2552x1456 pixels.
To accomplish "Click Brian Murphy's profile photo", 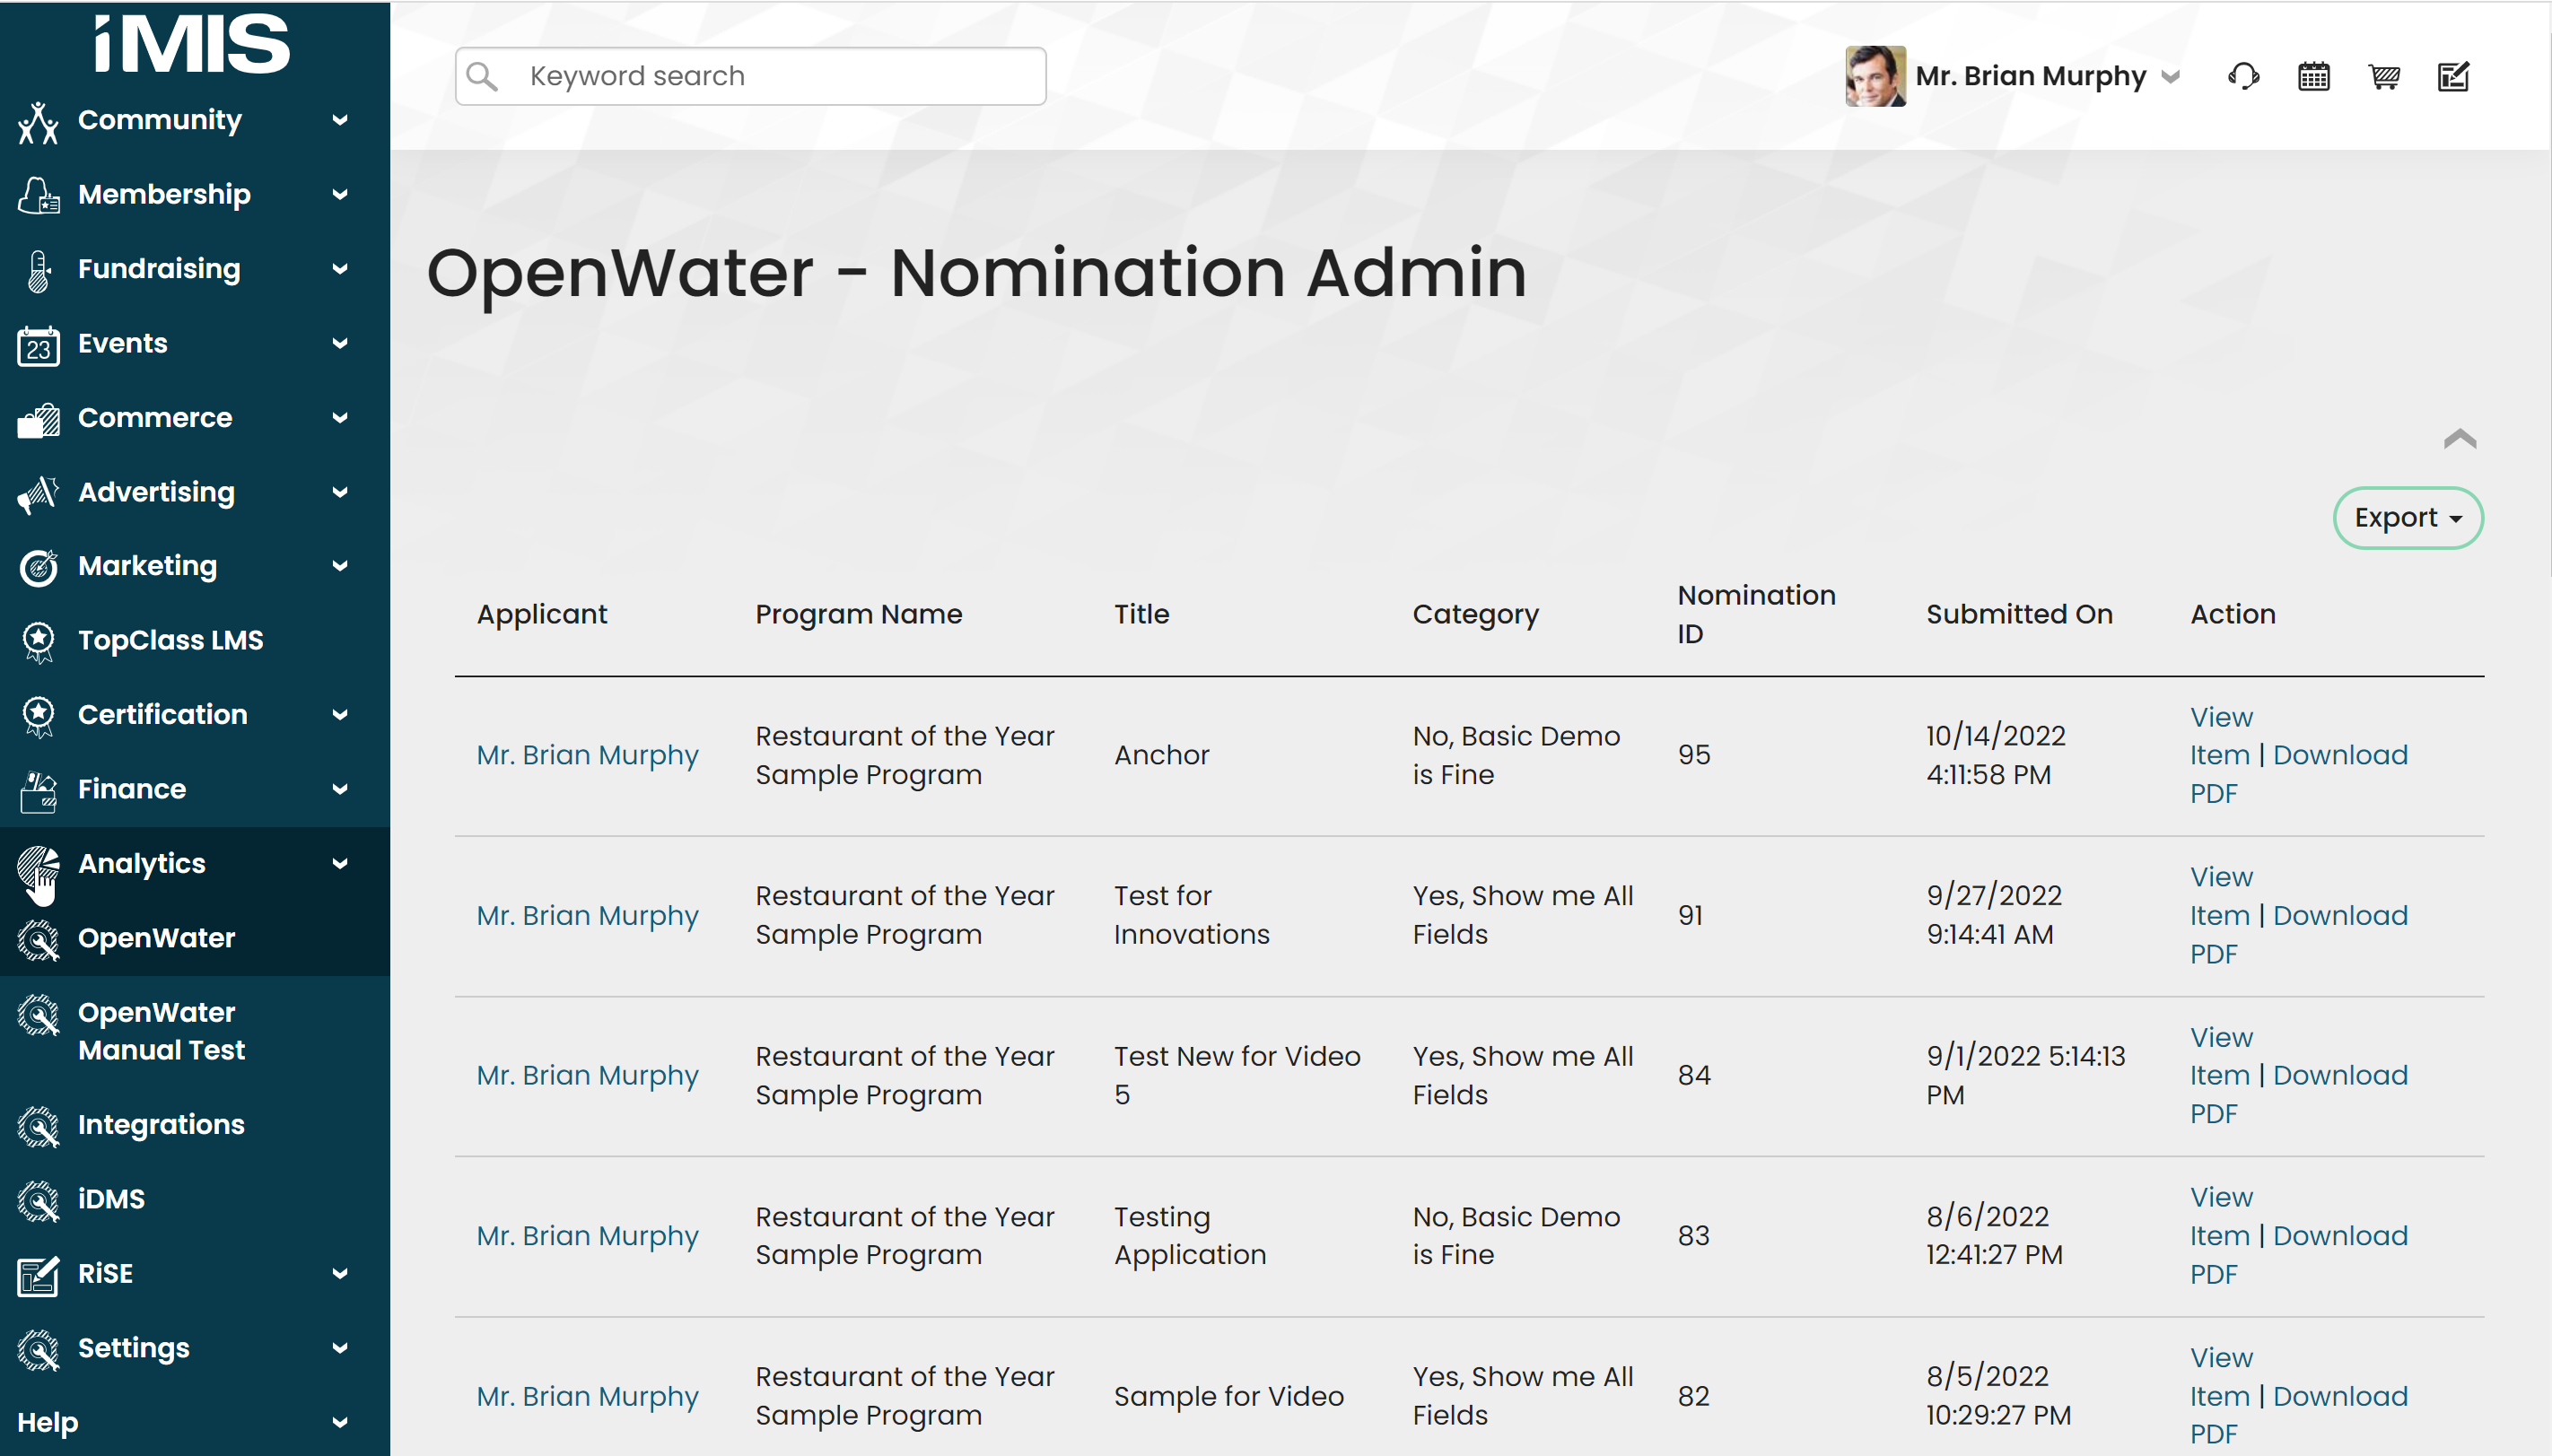I will (x=1875, y=76).
